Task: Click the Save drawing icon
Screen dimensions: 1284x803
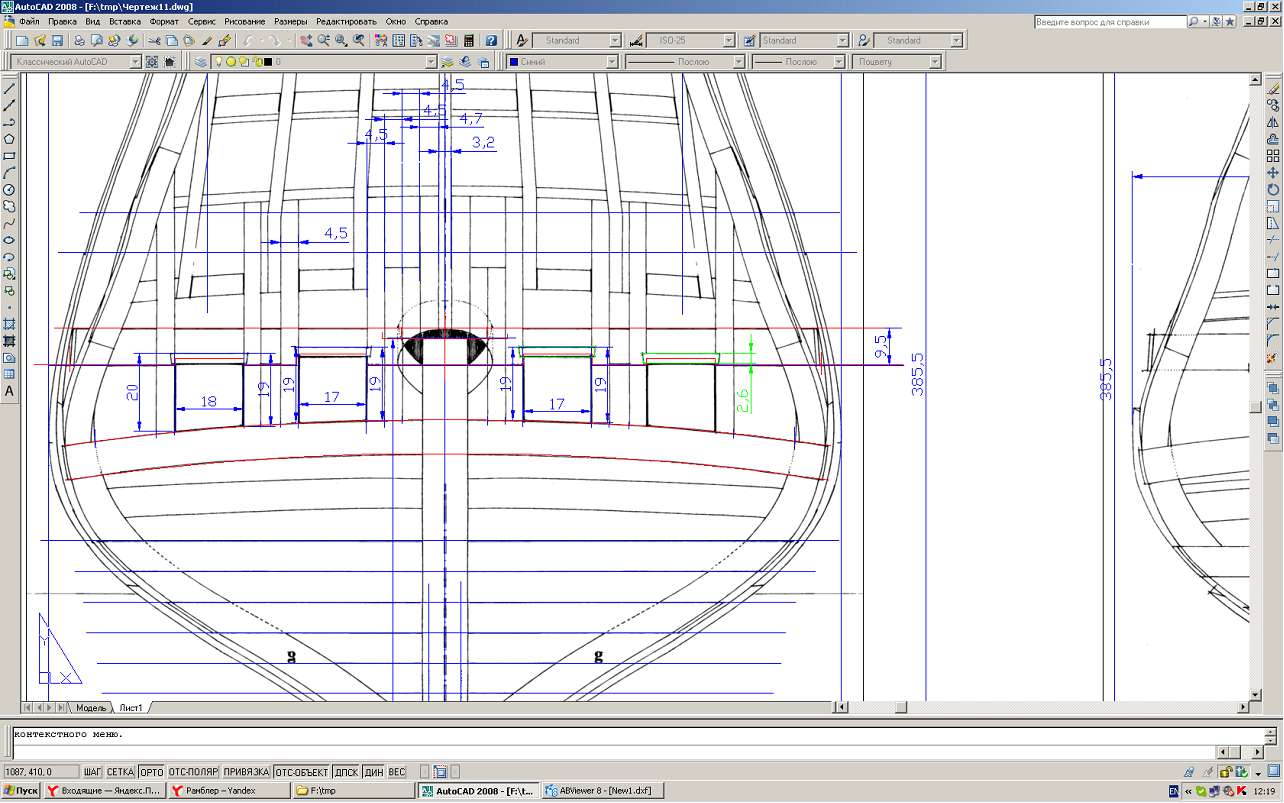Action: [57, 41]
